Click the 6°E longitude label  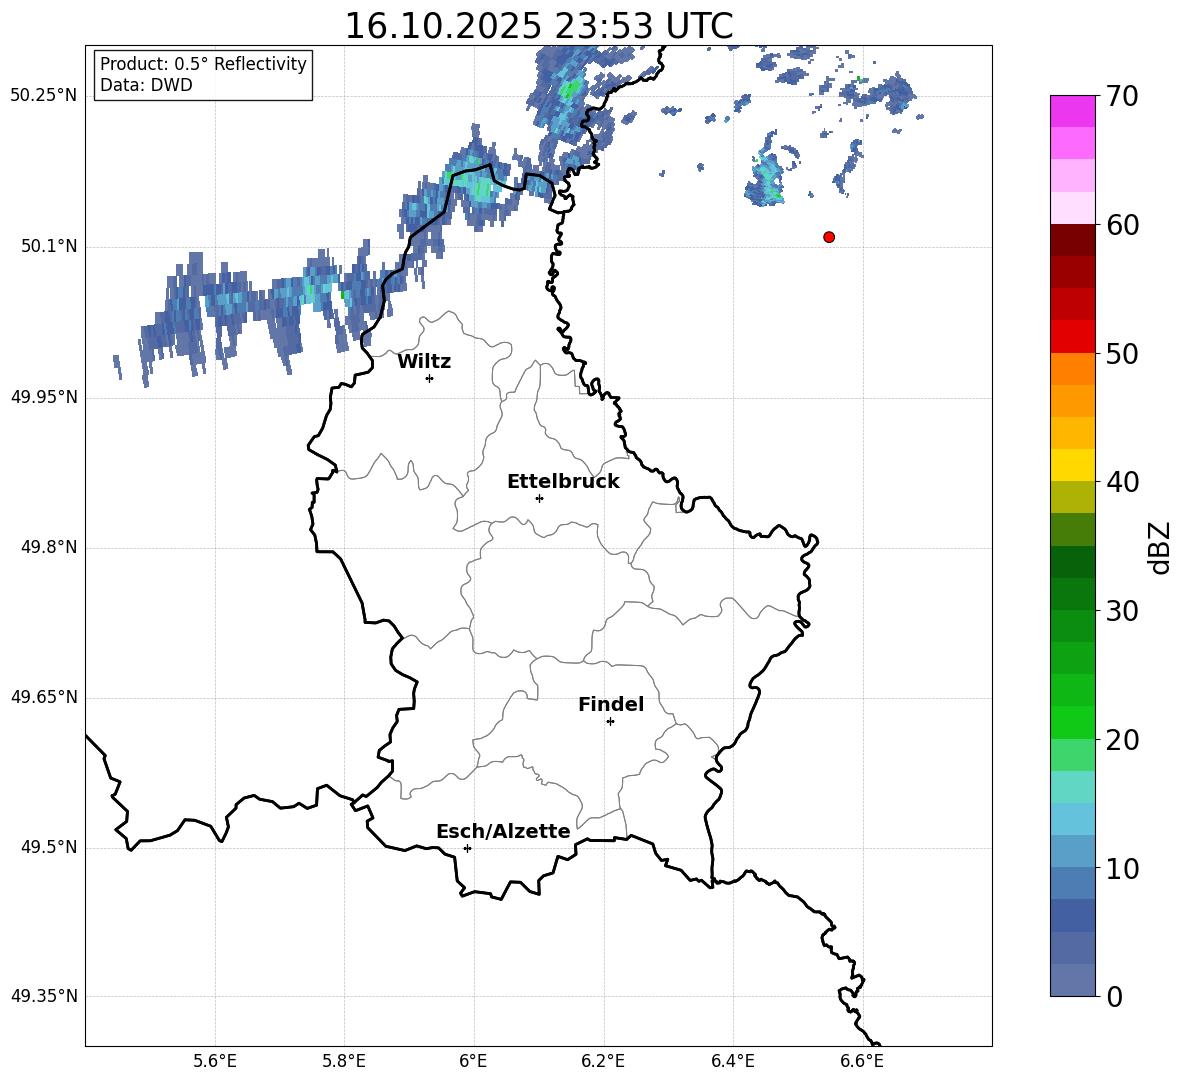click(x=473, y=1061)
